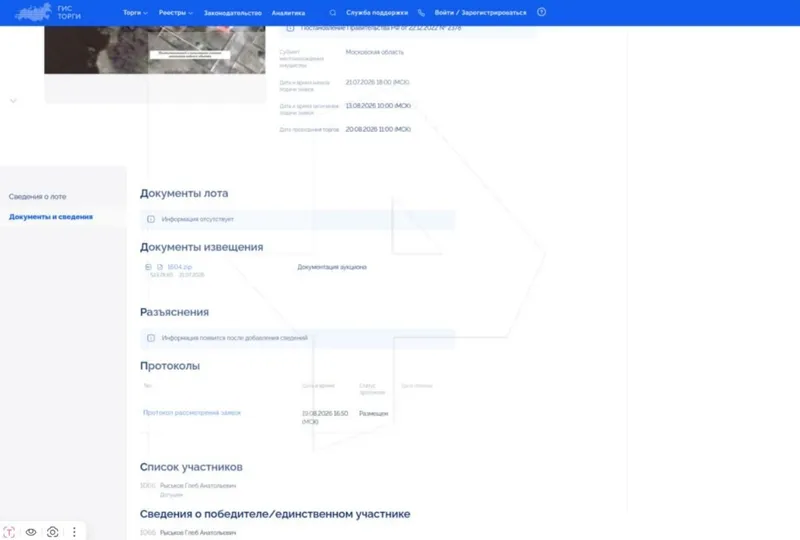Image resolution: width=800 pixels, height=540 pixels.
Task: Click the 21.07.2026 18:00 start date
Action: (x=378, y=82)
